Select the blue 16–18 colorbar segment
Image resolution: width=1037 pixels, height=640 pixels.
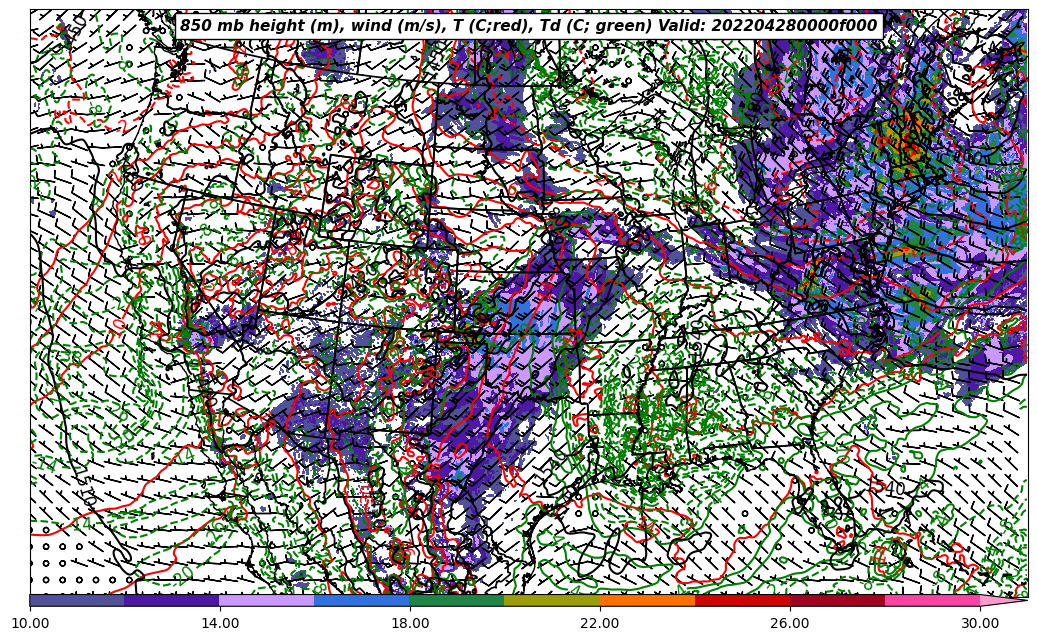point(362,600)
